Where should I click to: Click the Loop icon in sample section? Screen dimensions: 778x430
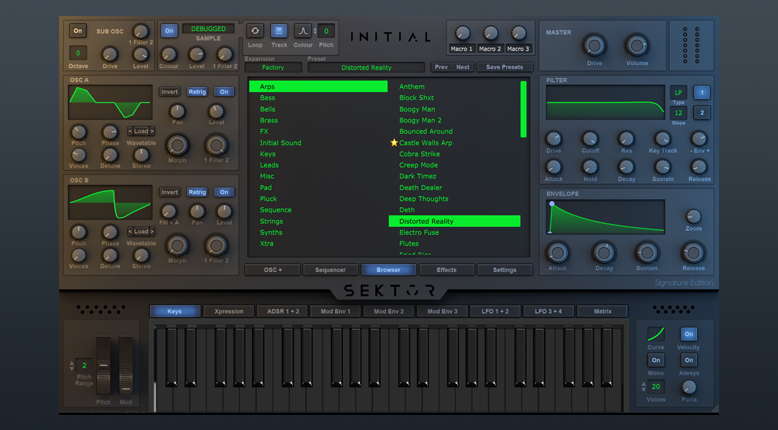click(x=255, y=31)
